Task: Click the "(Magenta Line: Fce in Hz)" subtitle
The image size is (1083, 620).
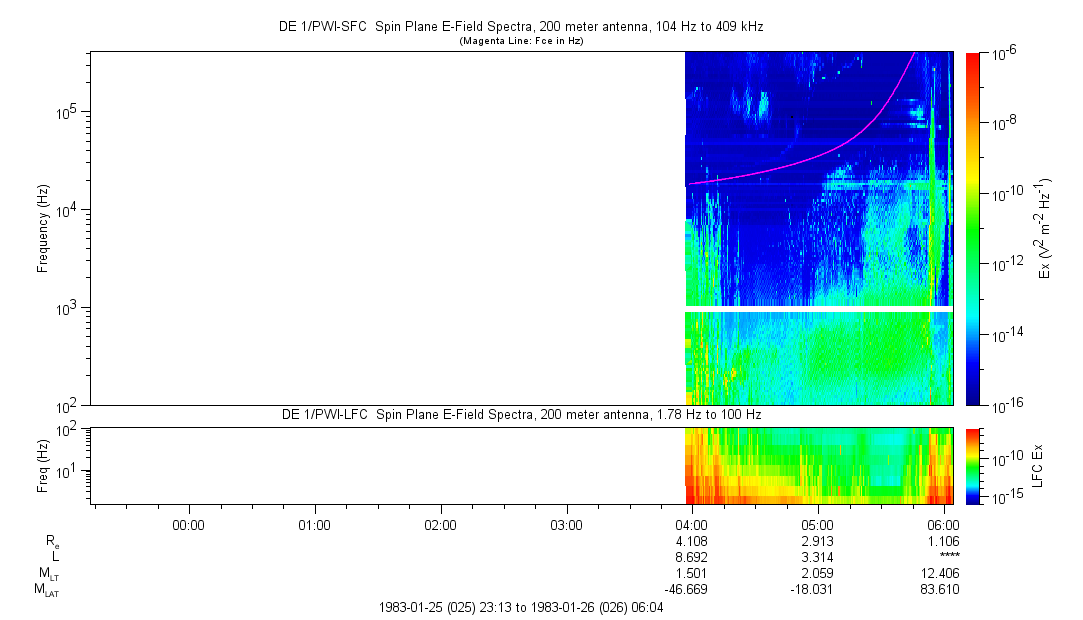Action: [x=520, y=41]
